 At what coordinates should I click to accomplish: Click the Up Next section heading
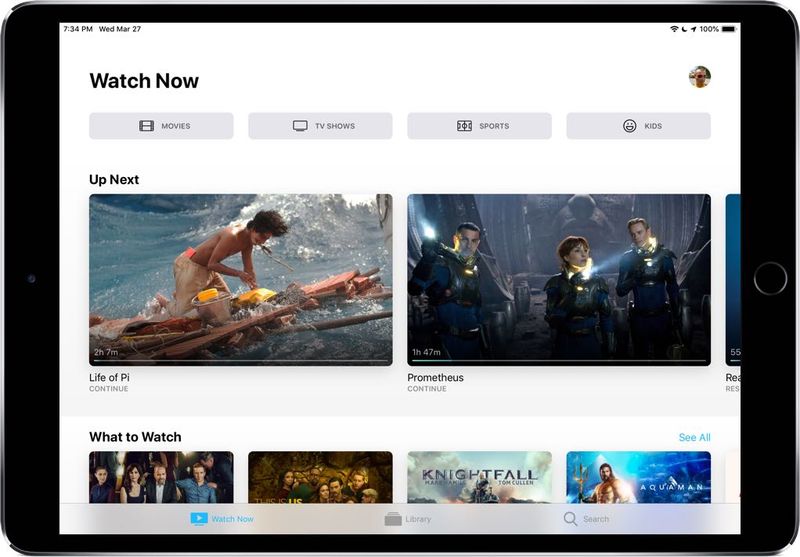point(114,180)
